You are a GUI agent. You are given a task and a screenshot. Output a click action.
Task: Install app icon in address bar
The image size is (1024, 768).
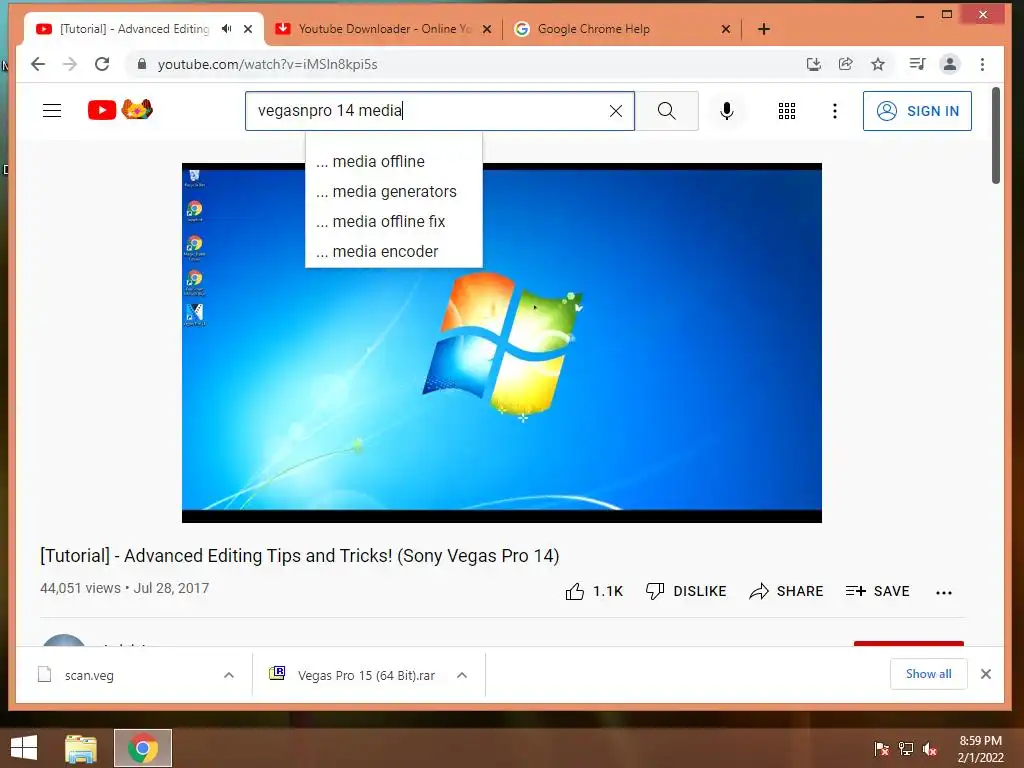coord(813,64)
